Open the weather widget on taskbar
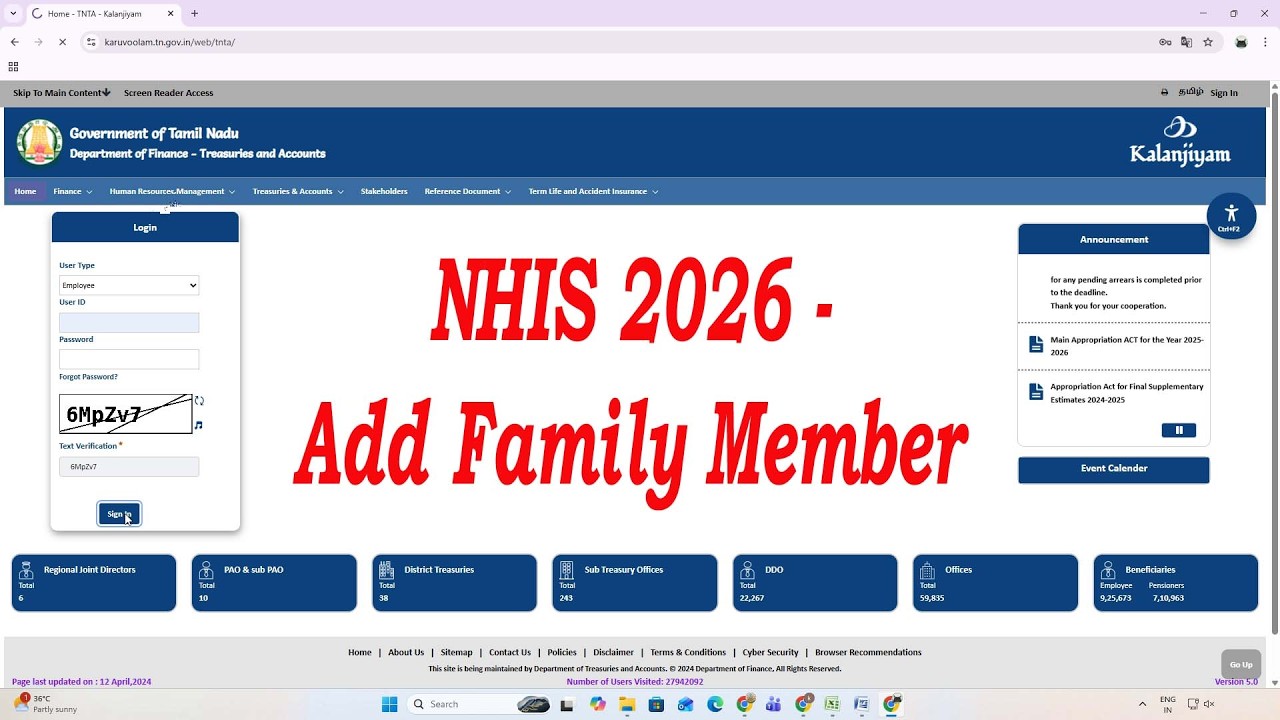1280x720 pixels. (45, 704)
